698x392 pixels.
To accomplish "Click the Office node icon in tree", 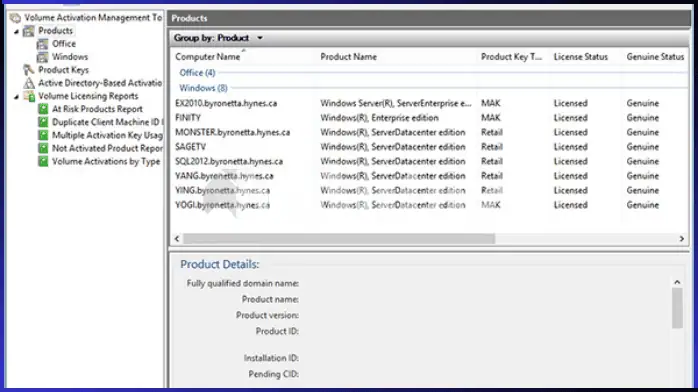I will [x=43, y=44].
